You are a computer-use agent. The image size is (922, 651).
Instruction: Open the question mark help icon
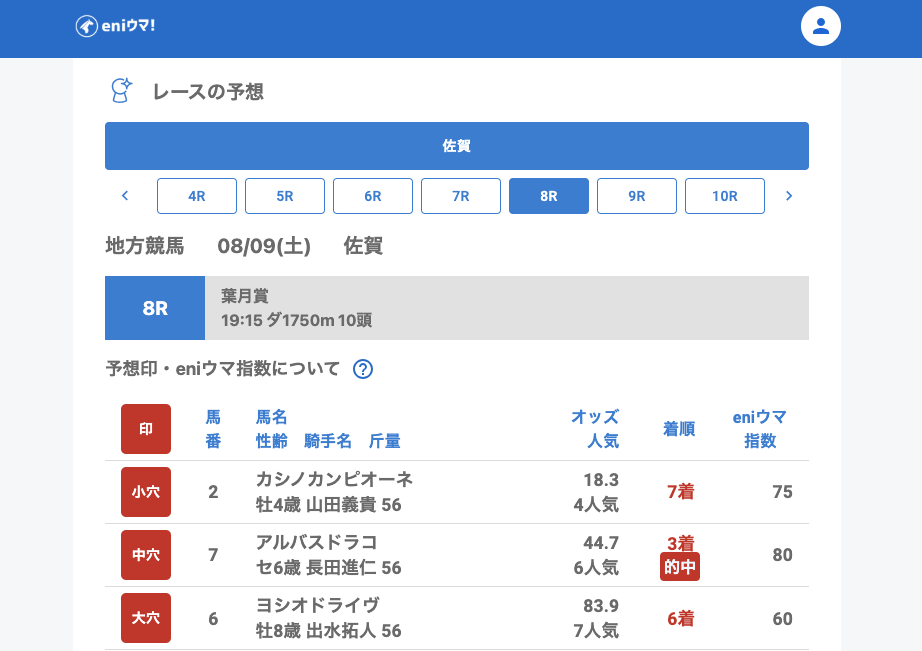[x=363, y=369]
